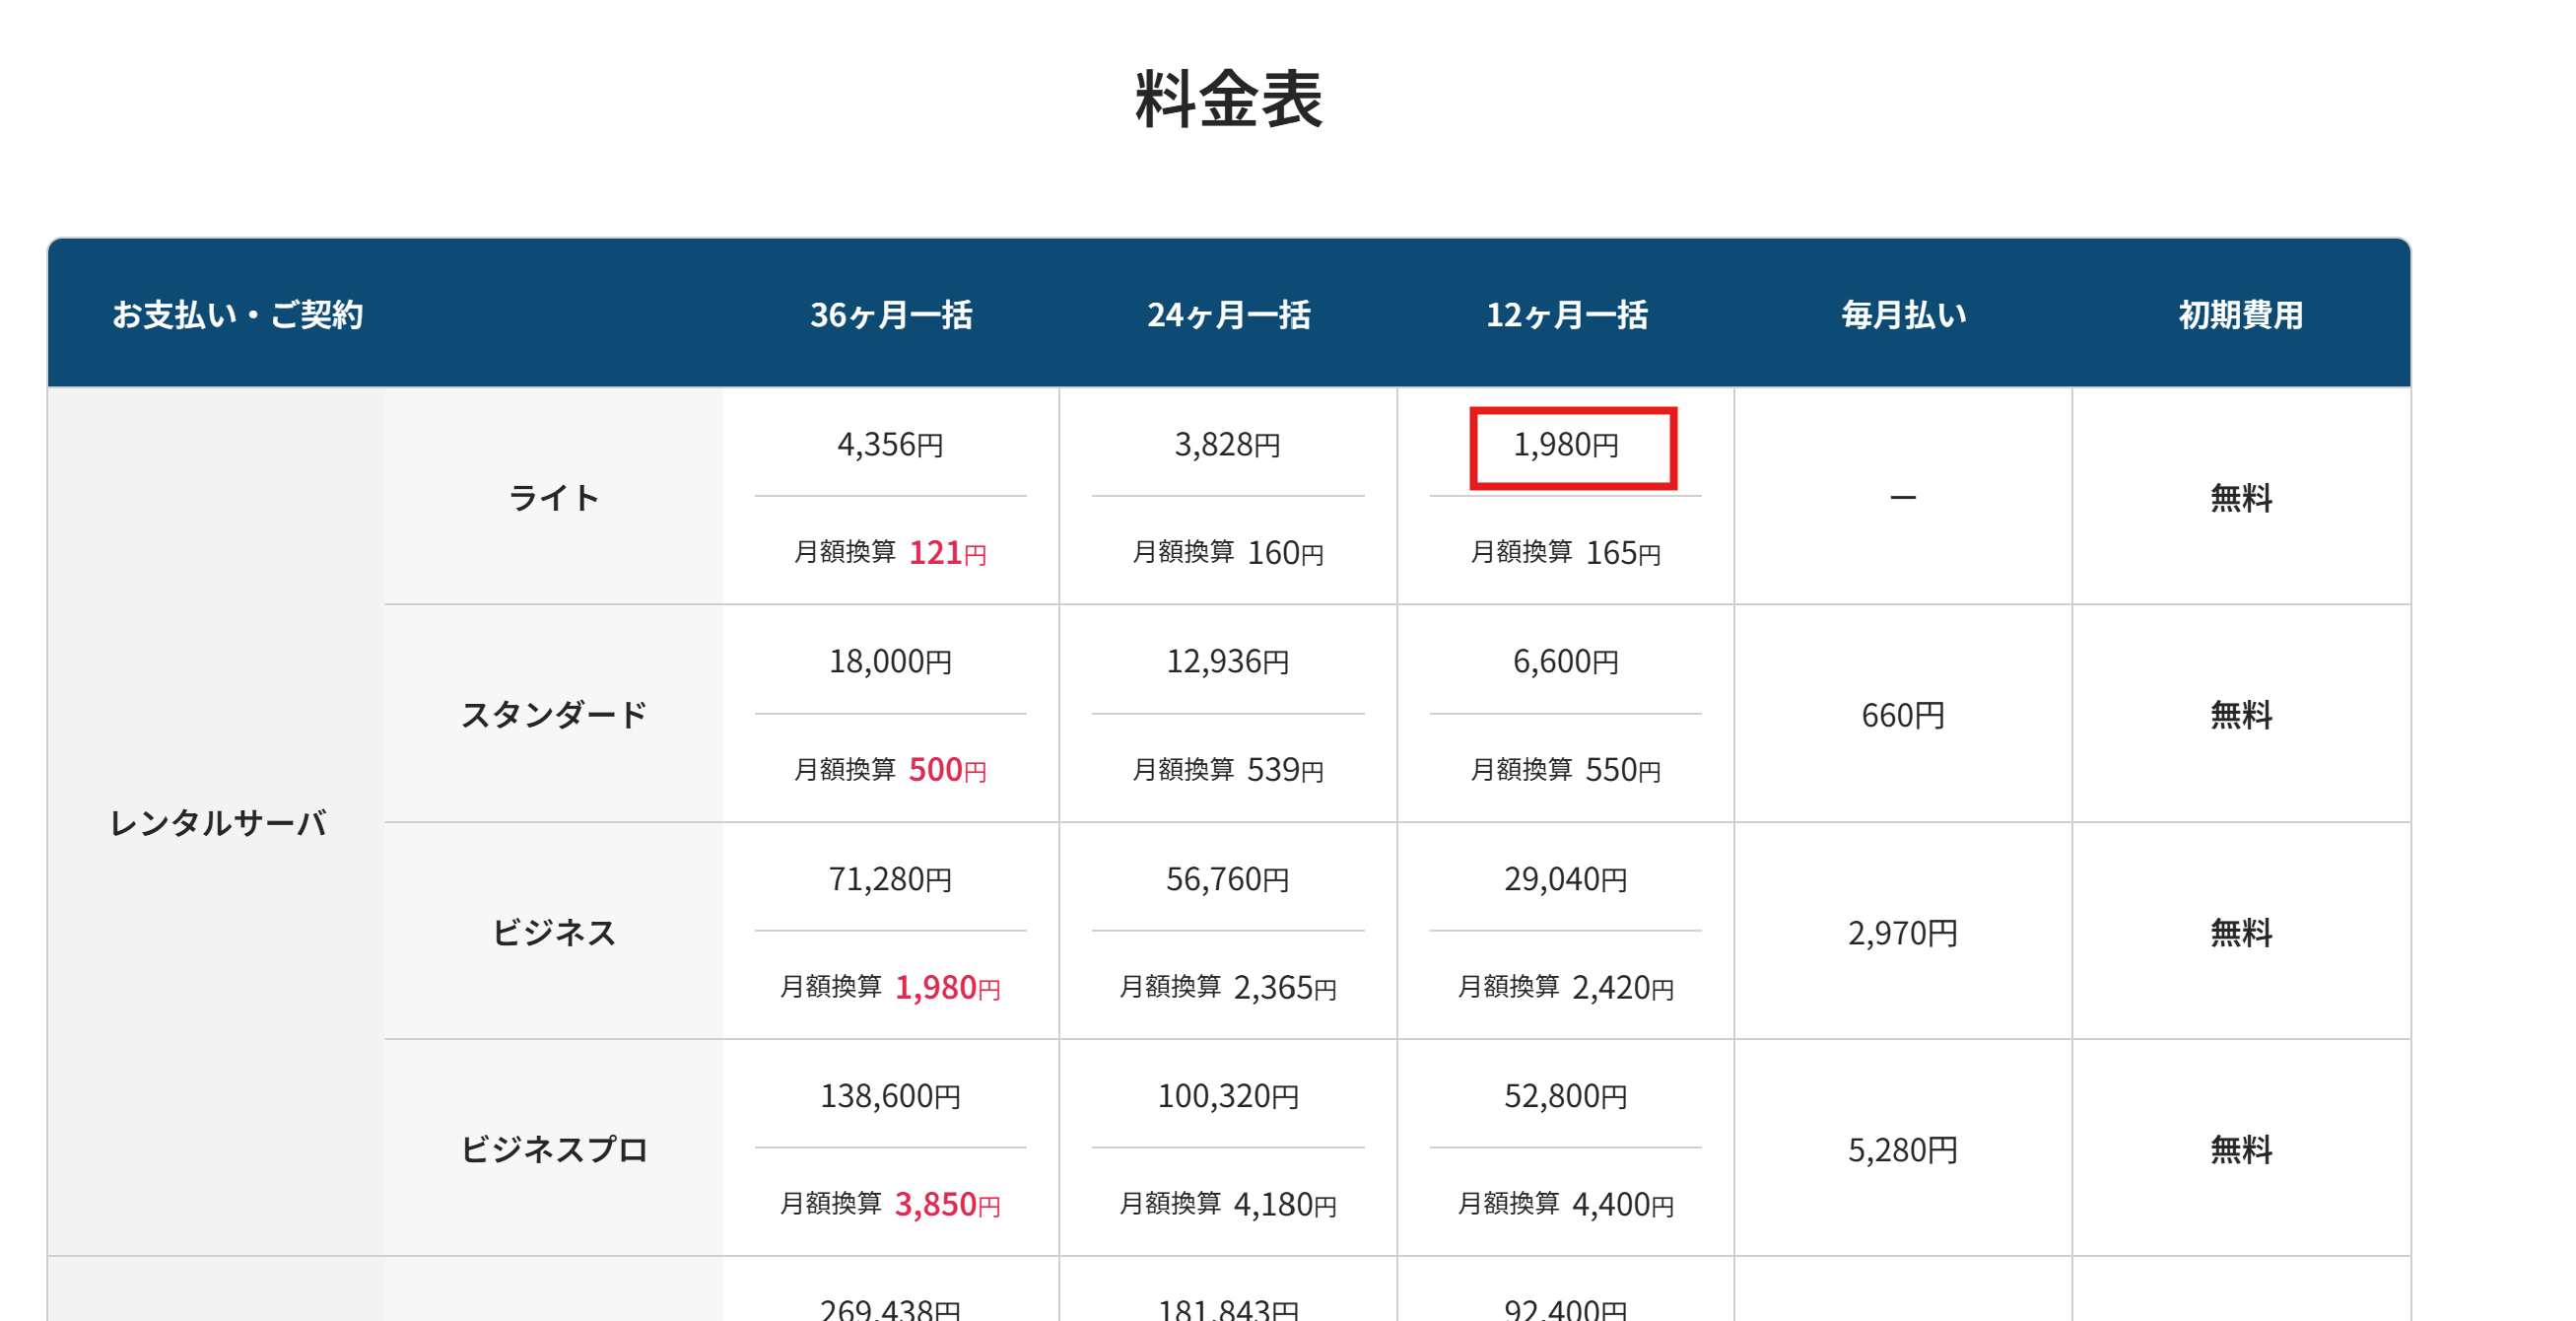Click the 660円 monthly payment price
Image resolution: width=2576 pixels, height=1321 pixels.
pyautogui.click(x=1903, y=715)
